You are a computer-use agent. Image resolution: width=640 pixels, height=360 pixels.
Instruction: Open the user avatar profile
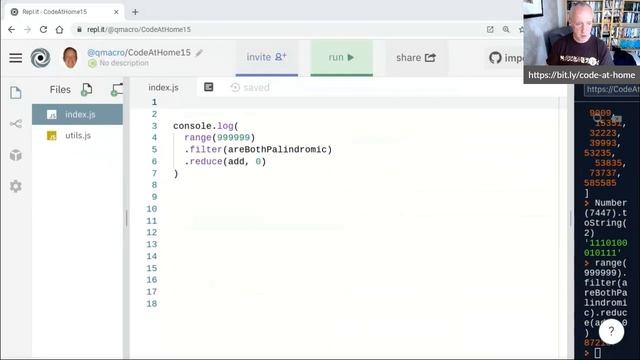tap(70, 58)
